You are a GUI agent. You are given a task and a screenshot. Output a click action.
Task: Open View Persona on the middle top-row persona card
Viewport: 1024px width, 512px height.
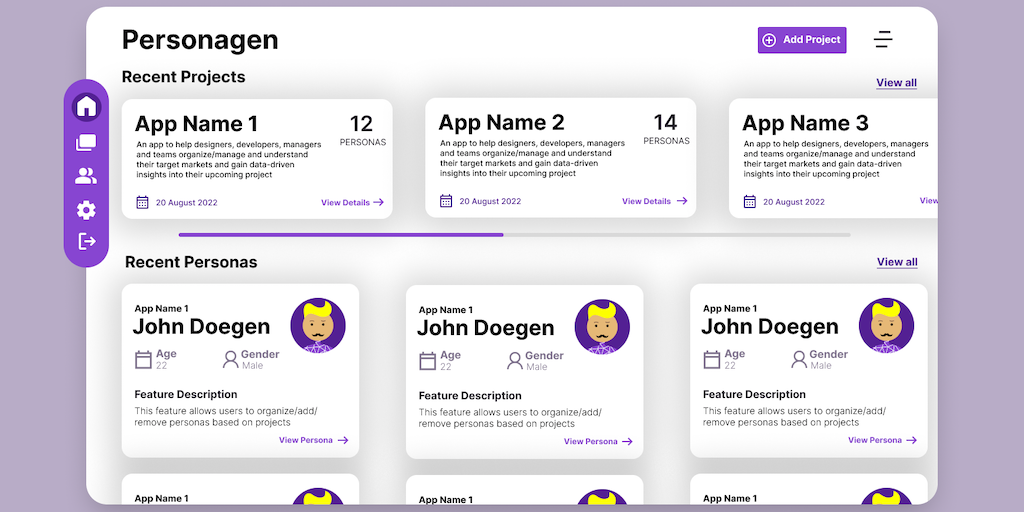[x=599, y=441]
